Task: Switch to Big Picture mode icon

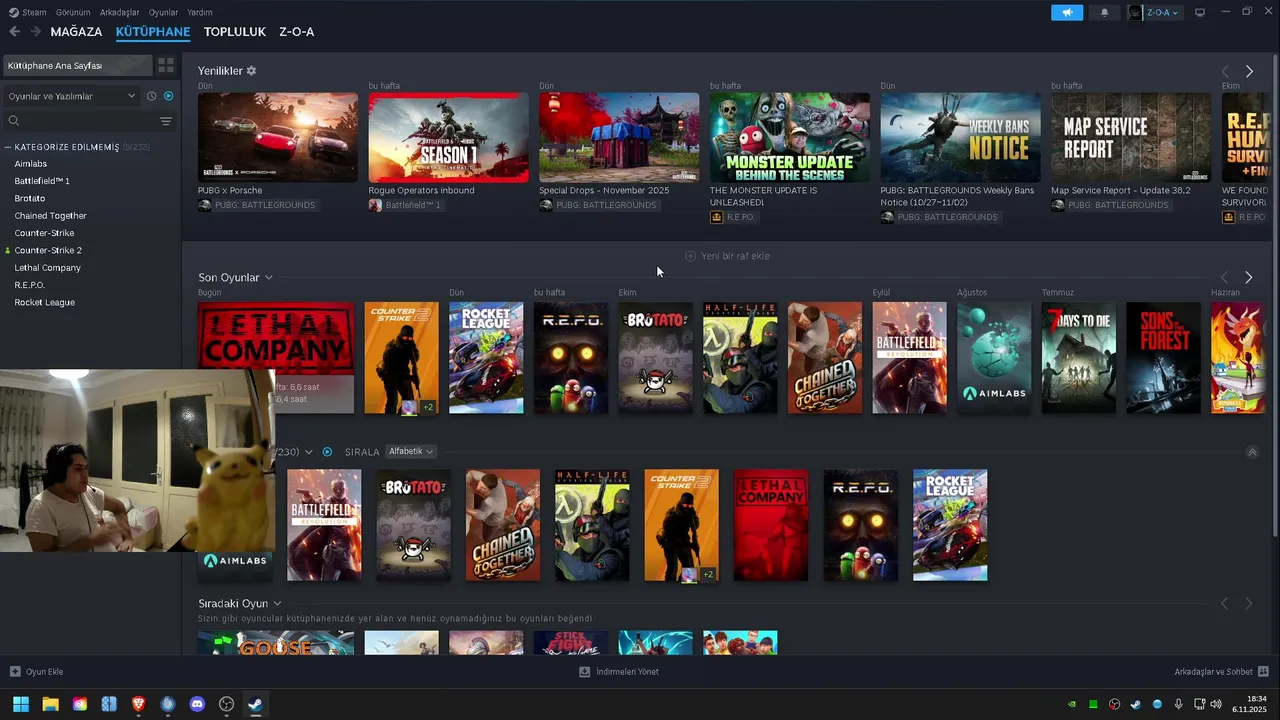Action: coord(1200,12)
